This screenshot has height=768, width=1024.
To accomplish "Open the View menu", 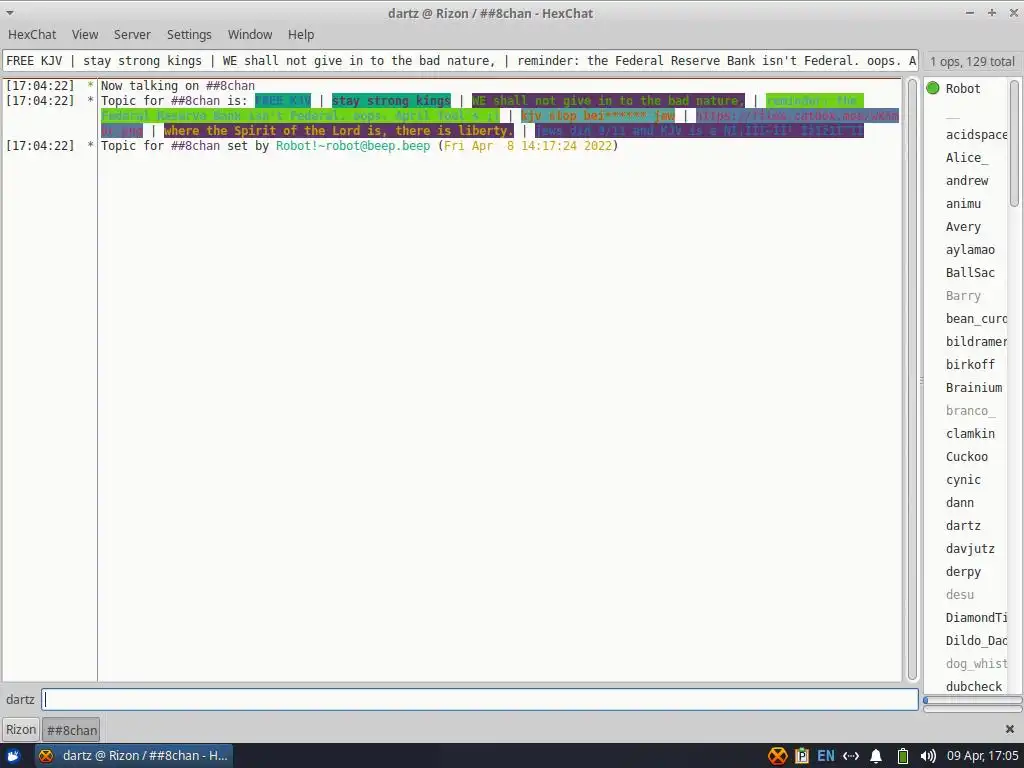I will (85, 35).
